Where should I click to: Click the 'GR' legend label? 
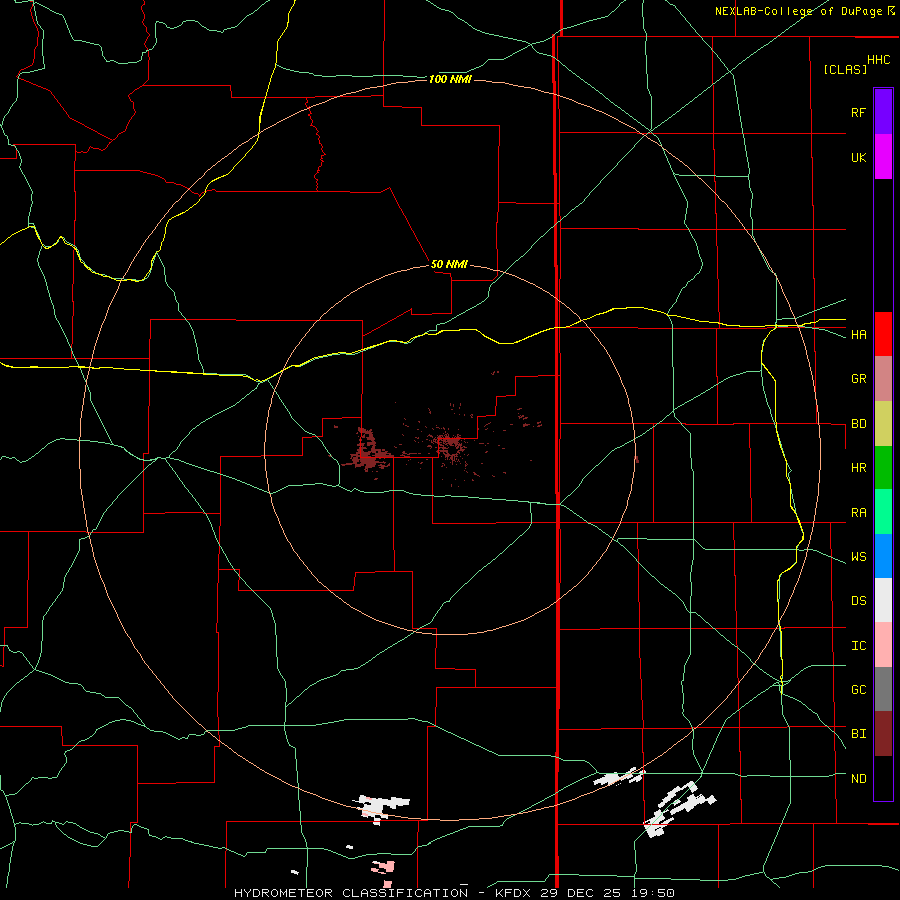[x=858, y=379]
